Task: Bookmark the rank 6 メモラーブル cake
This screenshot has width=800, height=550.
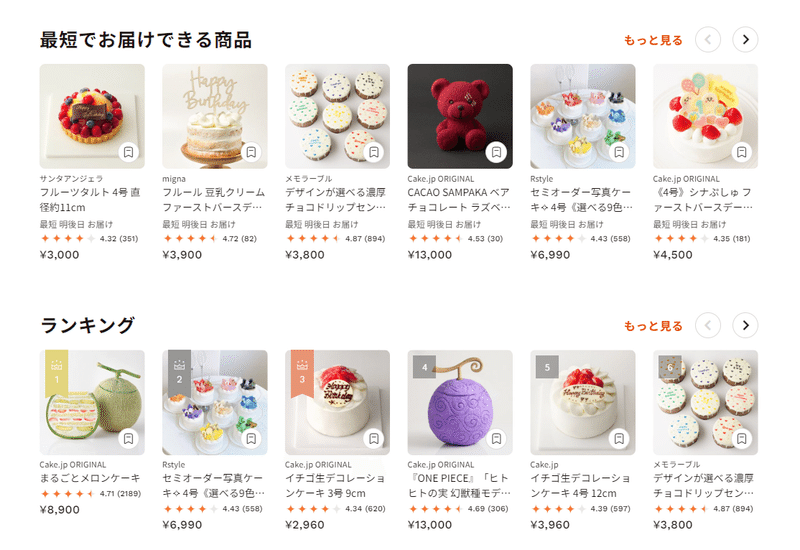Action: 741,438
